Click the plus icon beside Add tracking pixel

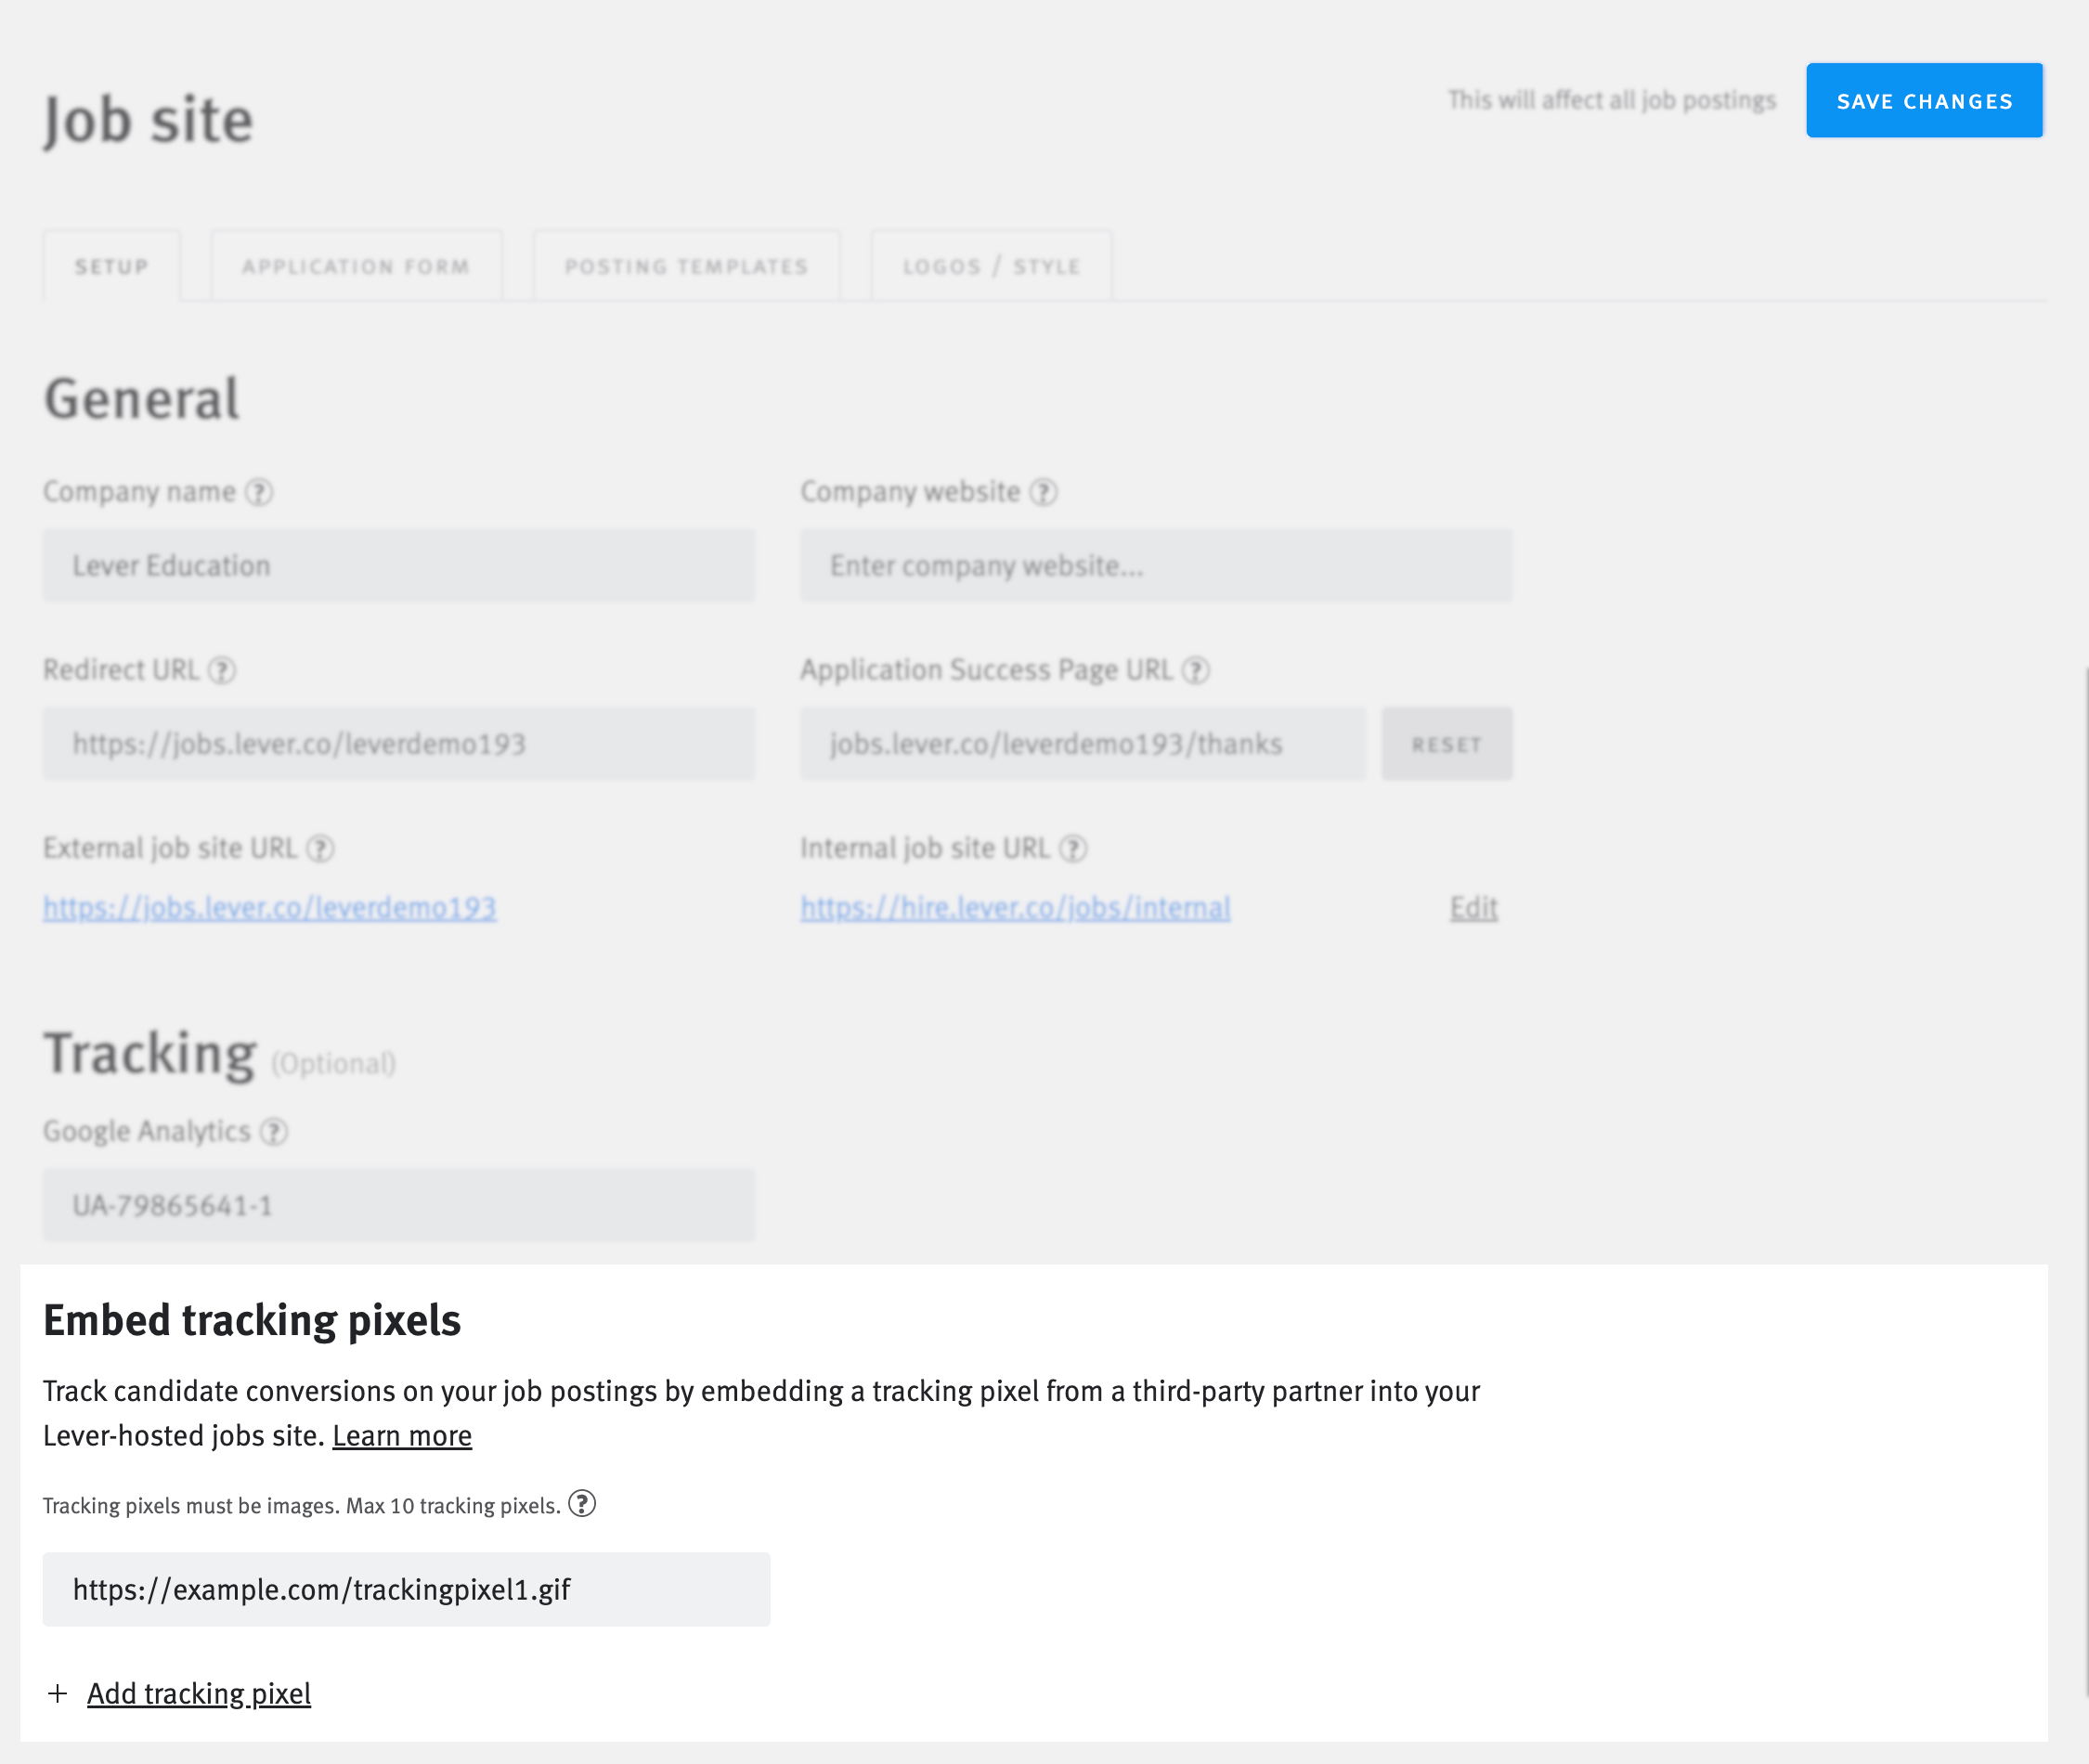click(x=57, y=1693)
